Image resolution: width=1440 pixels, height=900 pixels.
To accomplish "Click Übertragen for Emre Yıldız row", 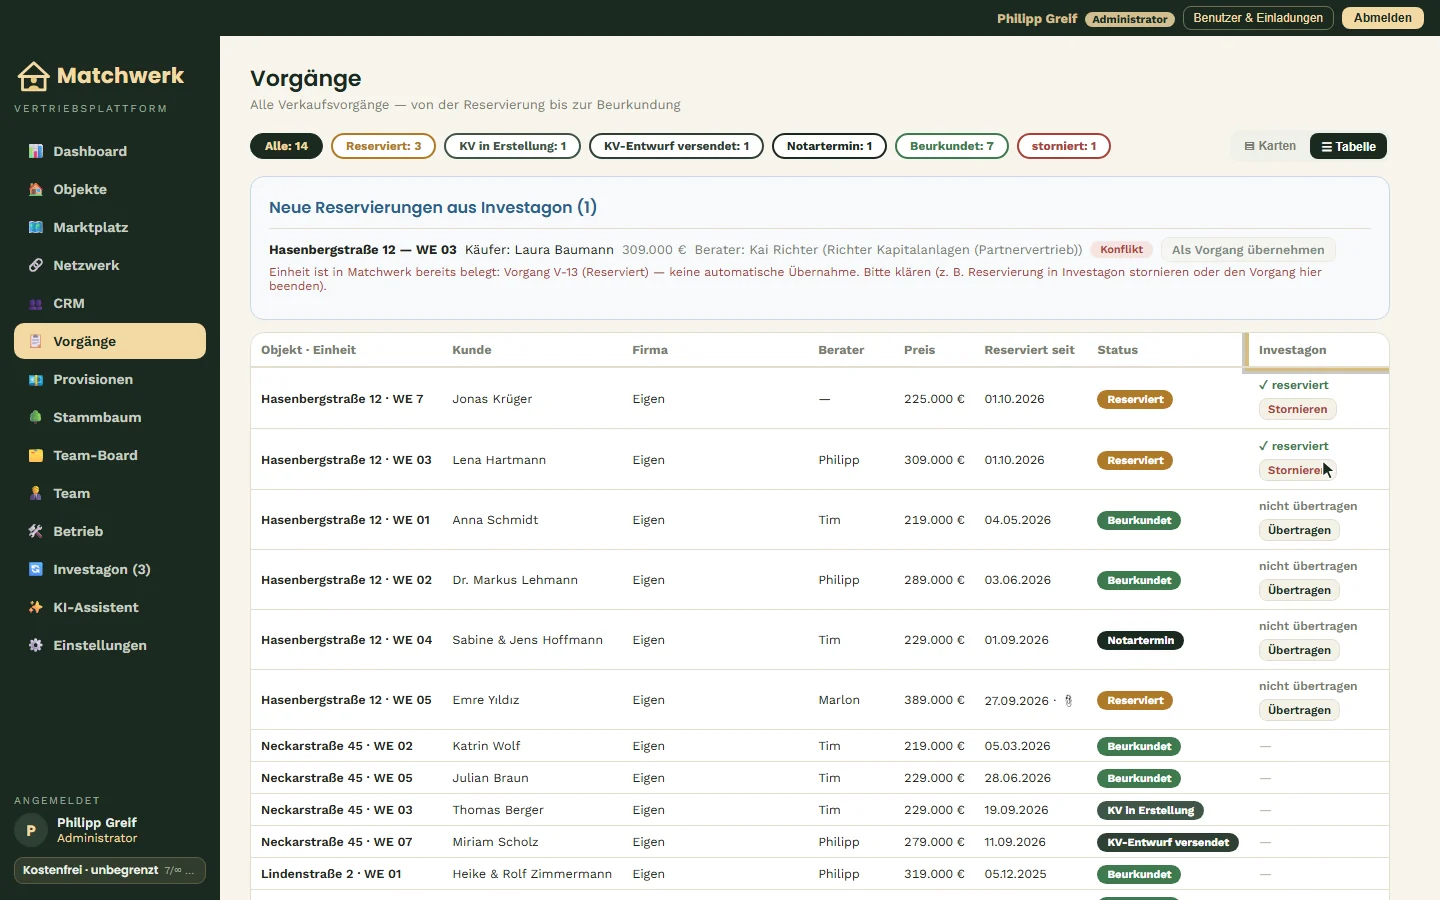I will pos(1300,710).
